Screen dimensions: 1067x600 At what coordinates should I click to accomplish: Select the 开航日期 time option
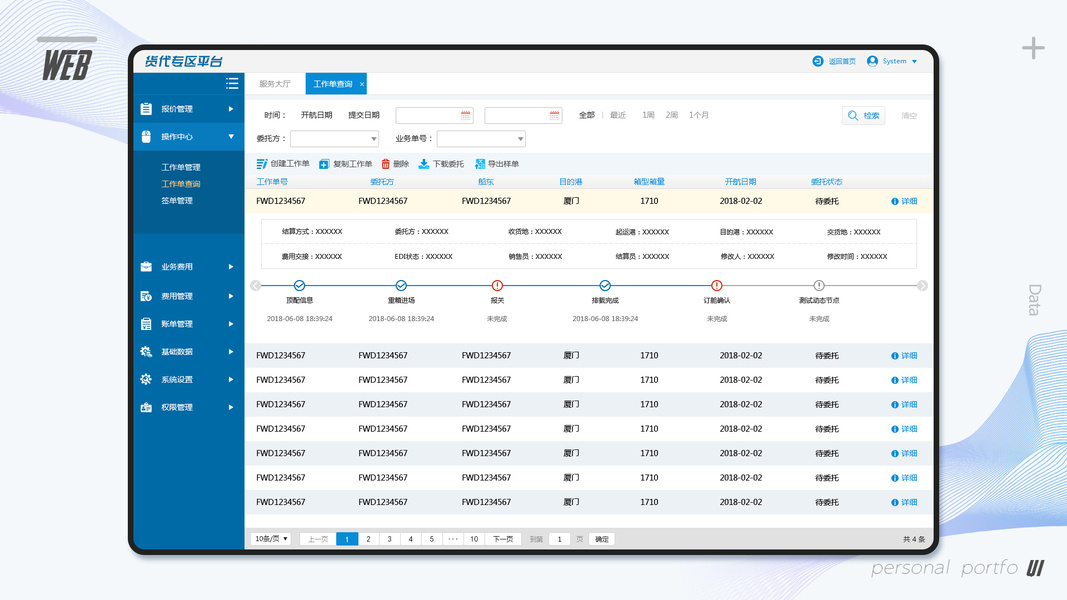316,116
